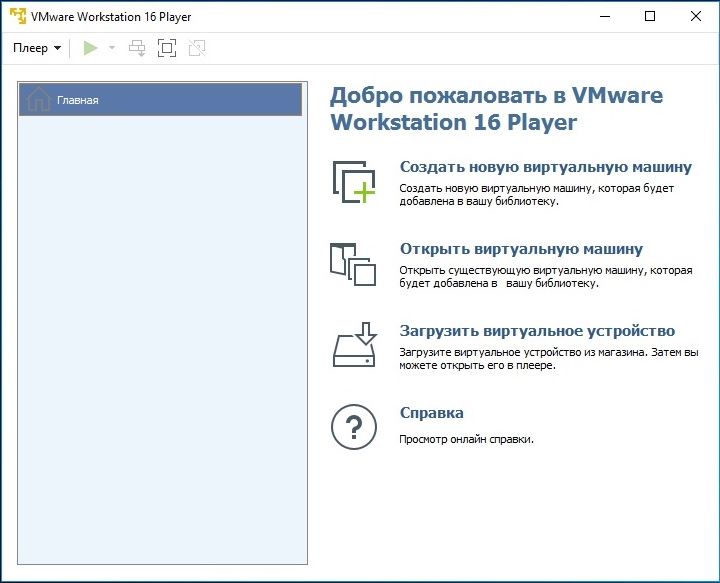Image resolution: width=720 pixels, height=583 pixels.
Task: Expand the power options arrow beside play
Action: (x=112, y=48)
